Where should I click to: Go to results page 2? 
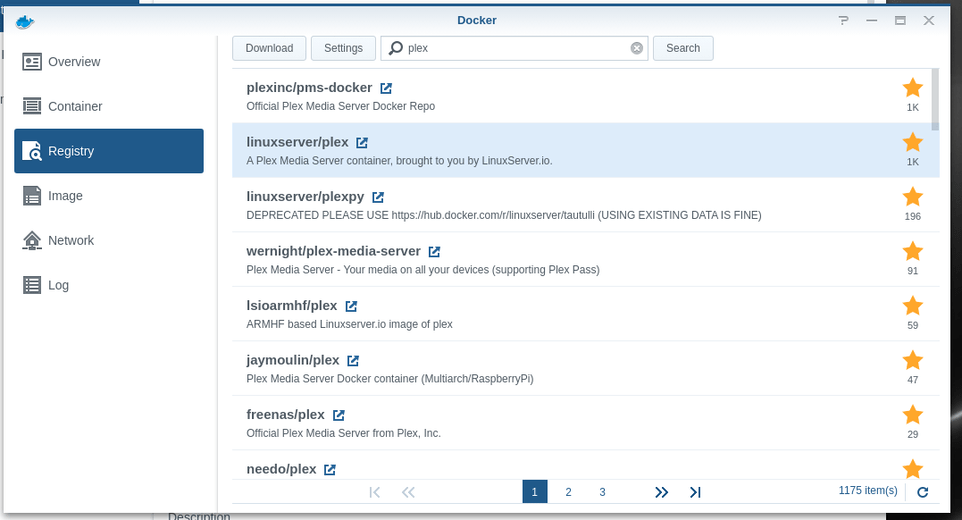pos(569,492)
